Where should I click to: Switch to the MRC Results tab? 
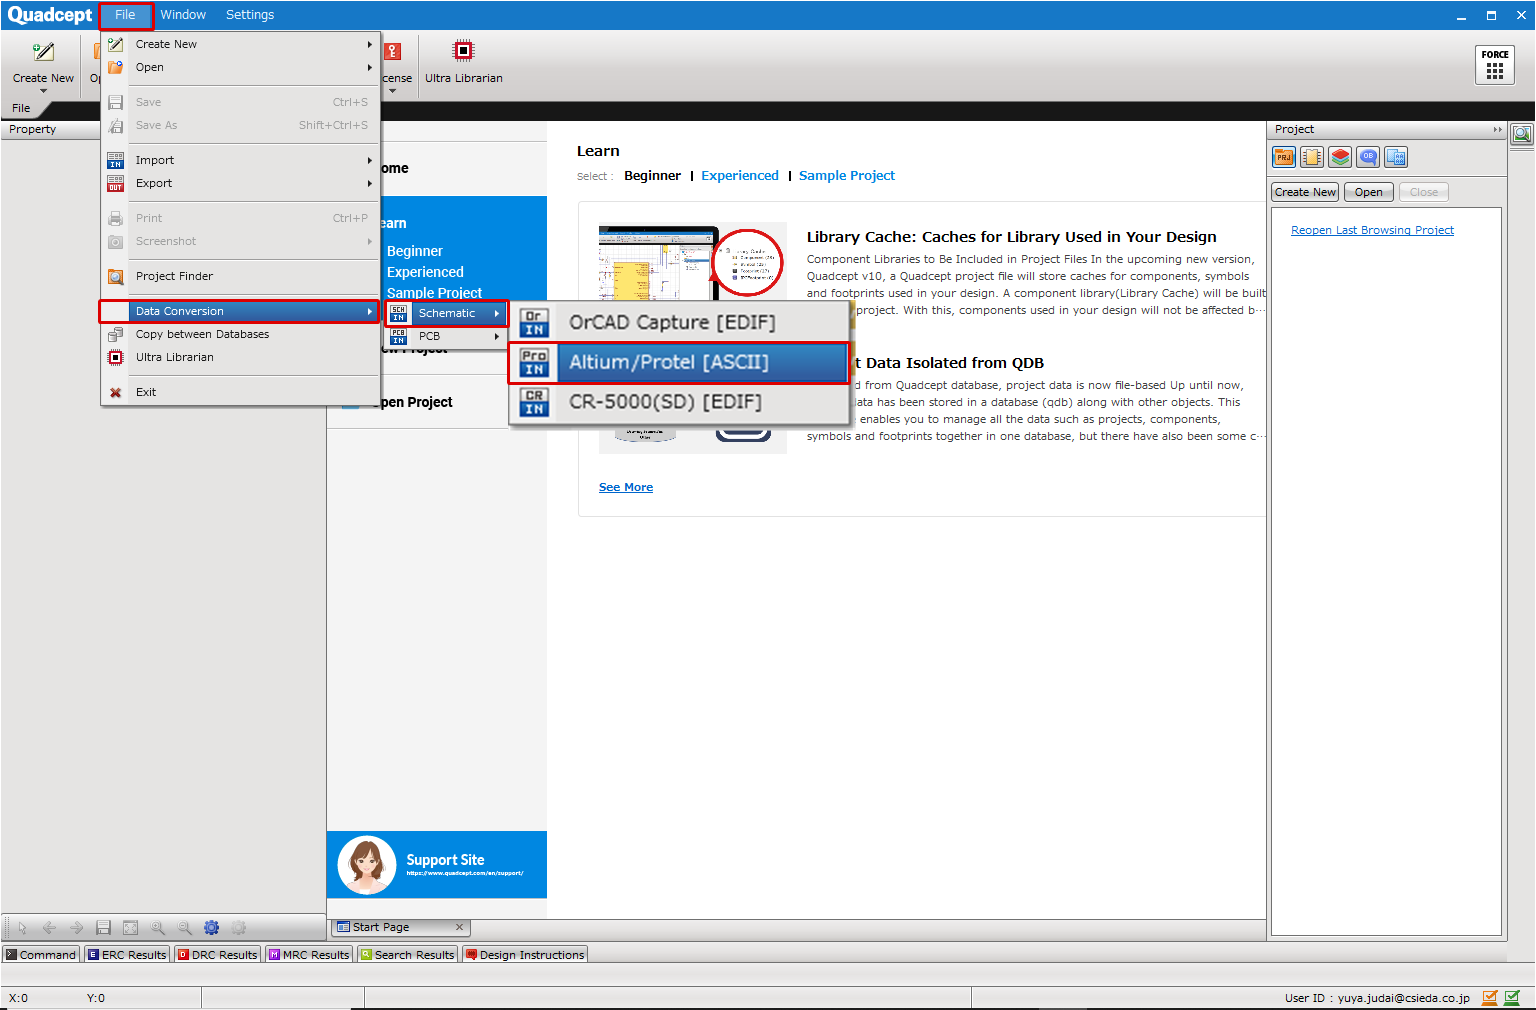[309, 955]
